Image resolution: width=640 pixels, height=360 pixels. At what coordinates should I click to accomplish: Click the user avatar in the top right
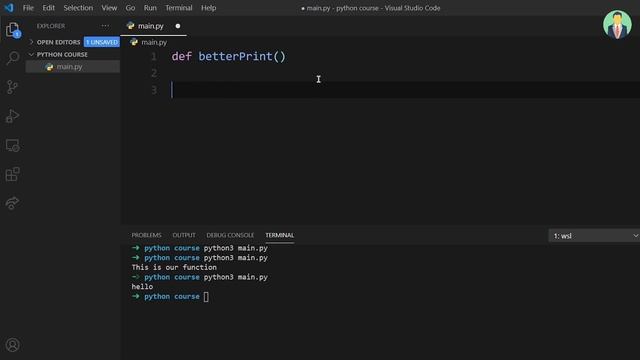pyautogui.click(x=617, y=24)
